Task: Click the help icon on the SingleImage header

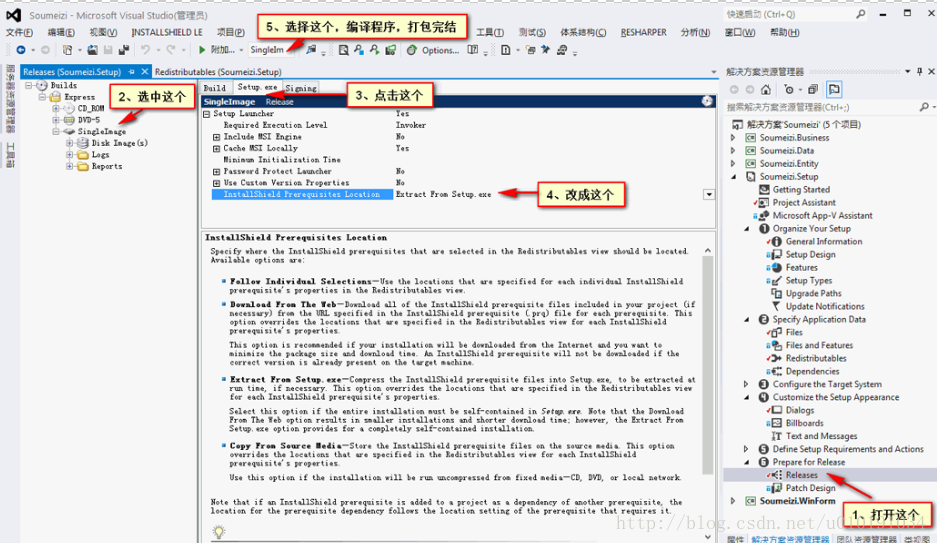Action: pyautogui.click(x=707, y=101)
